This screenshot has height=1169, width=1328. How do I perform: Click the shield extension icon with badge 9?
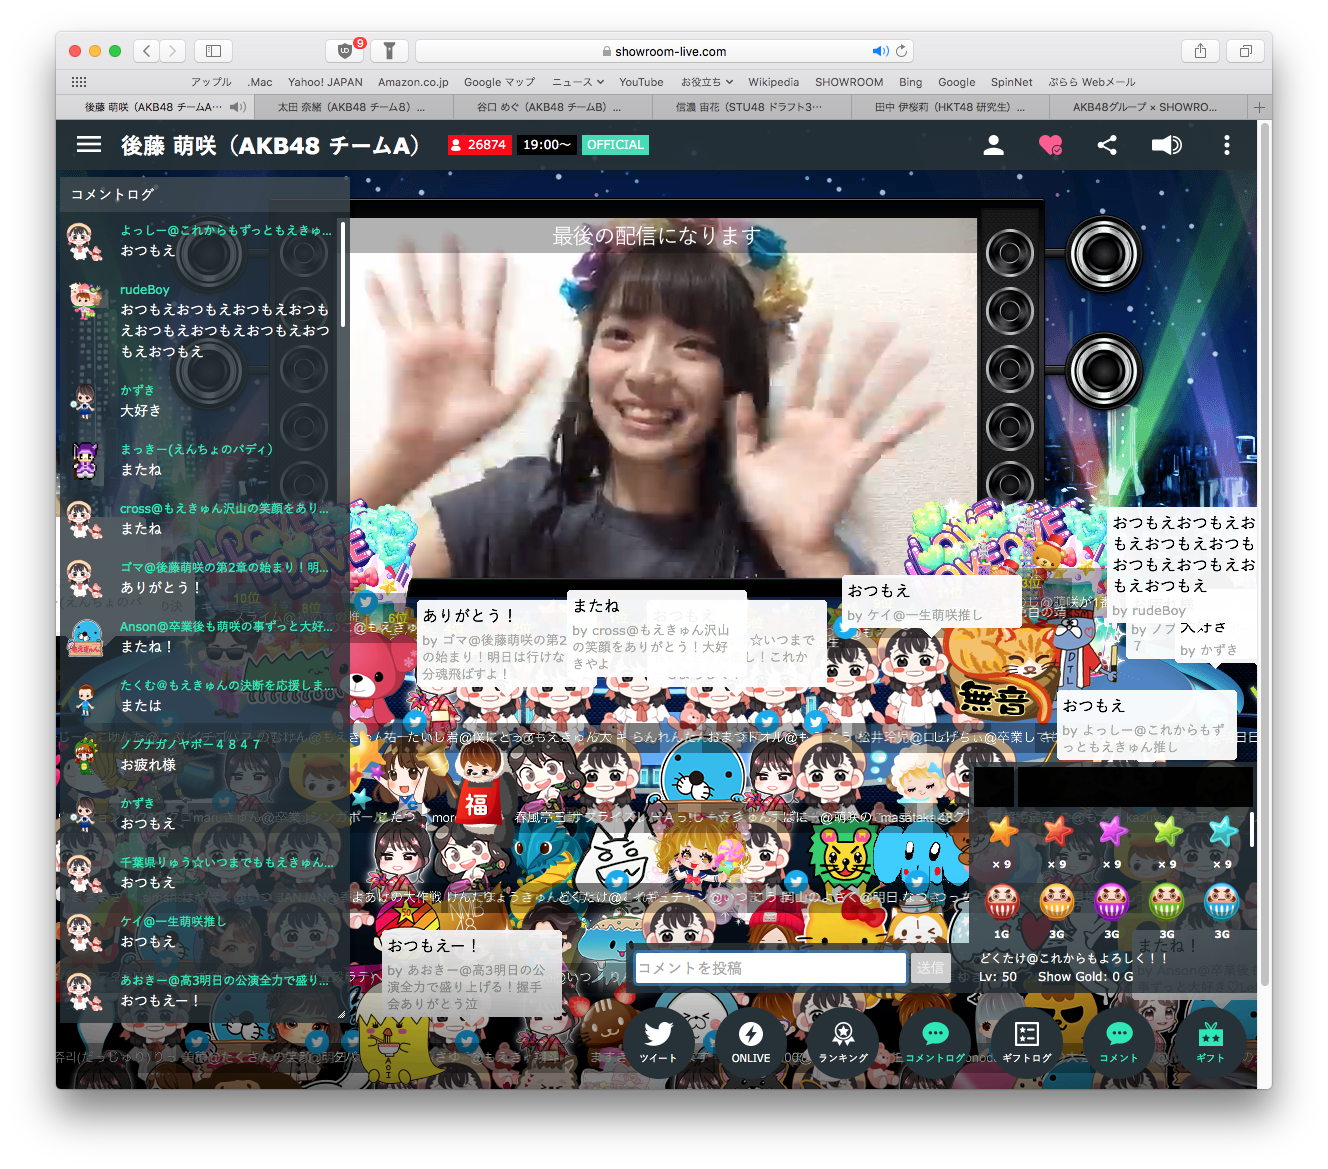346,51
